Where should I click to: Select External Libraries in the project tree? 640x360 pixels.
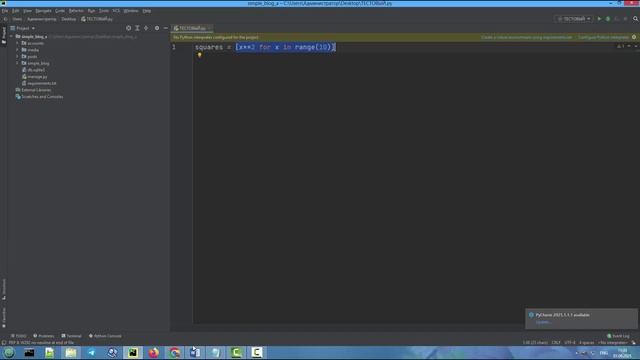tap(33, 90)
